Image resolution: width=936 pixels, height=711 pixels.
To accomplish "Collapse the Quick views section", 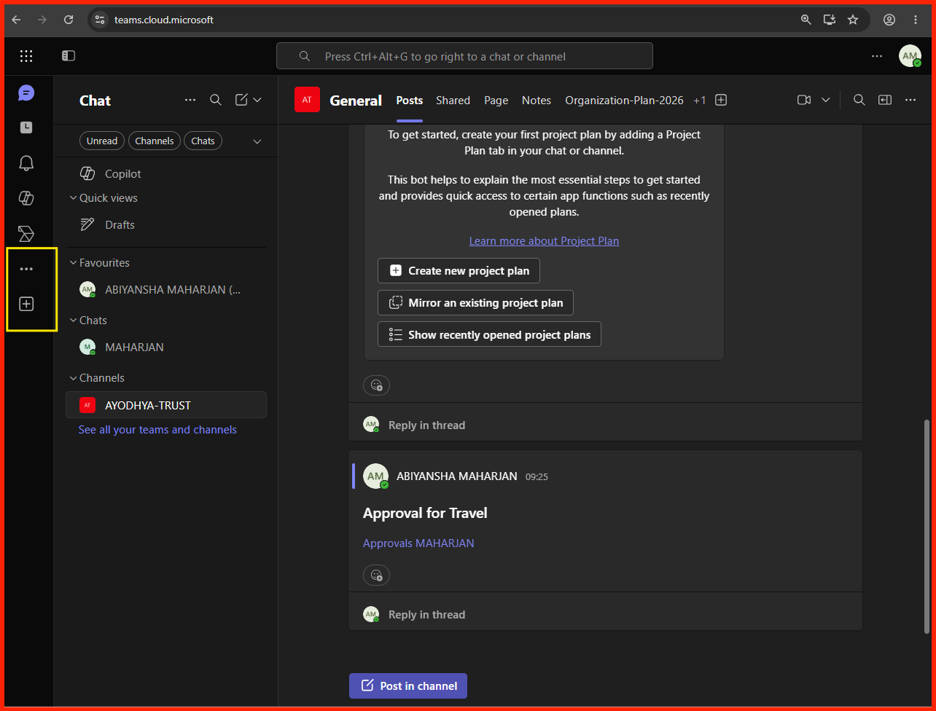I will tap(73, 198).
